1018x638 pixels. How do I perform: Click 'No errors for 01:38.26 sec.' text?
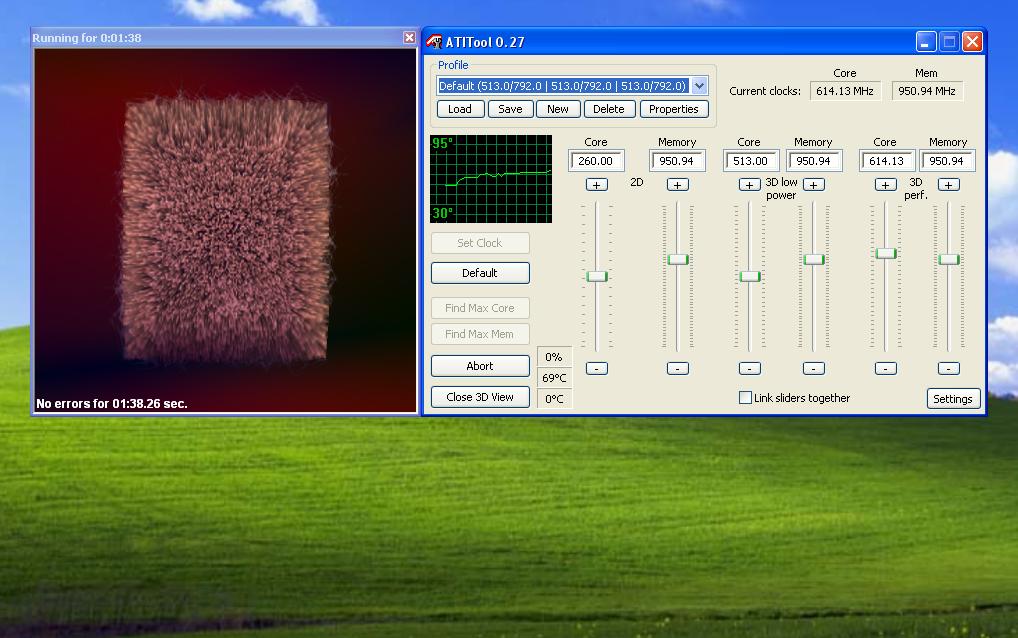[x=112, y=404]
